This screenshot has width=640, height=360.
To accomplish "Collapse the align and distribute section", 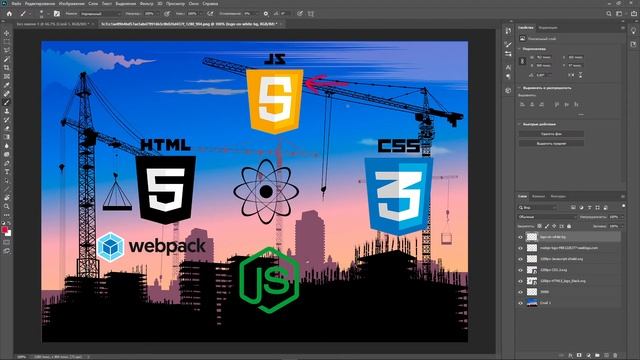I will pos(520,88).
